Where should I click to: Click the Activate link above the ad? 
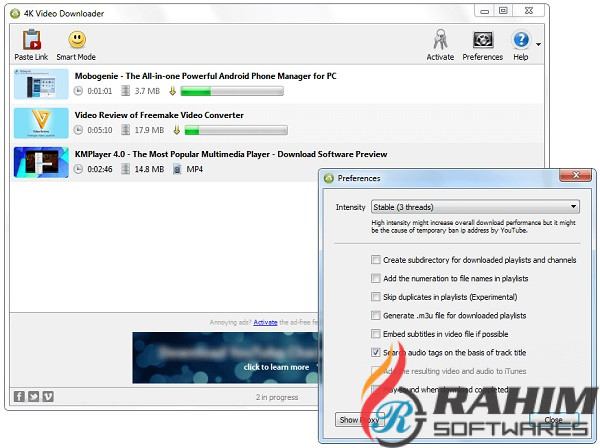coord(265,323)
